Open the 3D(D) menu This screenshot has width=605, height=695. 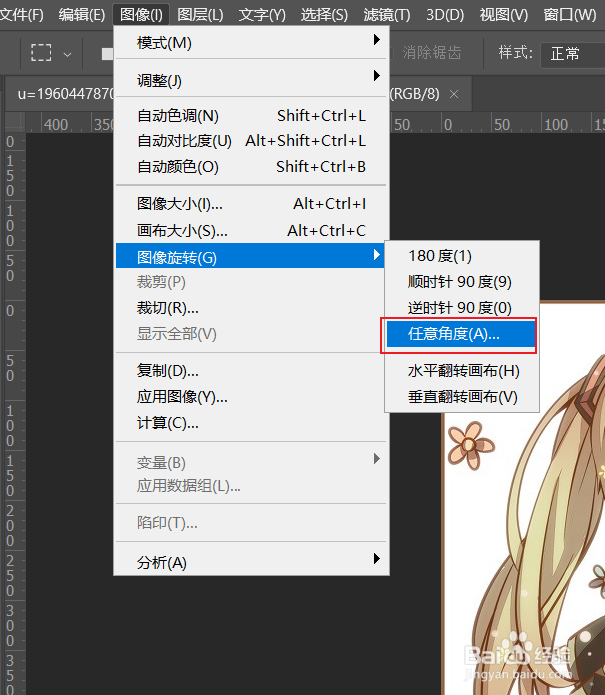(445, 15)
